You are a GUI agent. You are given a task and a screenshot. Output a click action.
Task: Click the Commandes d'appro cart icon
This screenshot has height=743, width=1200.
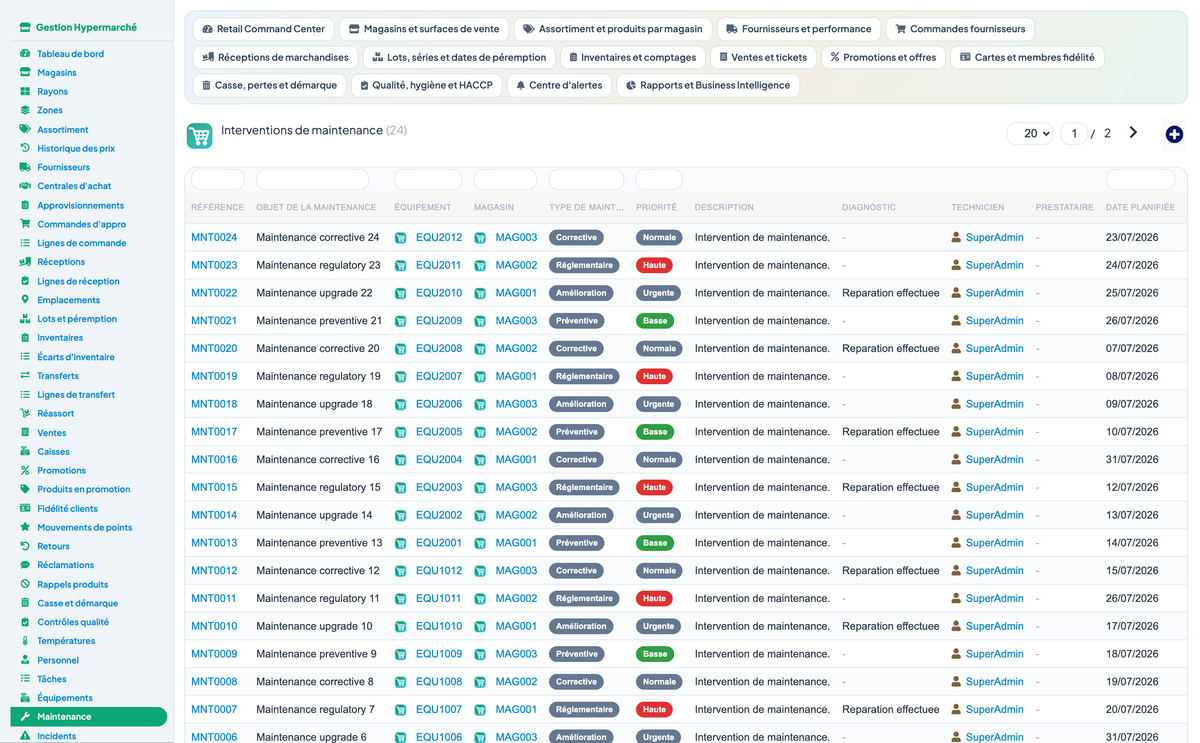coord(25,224)
